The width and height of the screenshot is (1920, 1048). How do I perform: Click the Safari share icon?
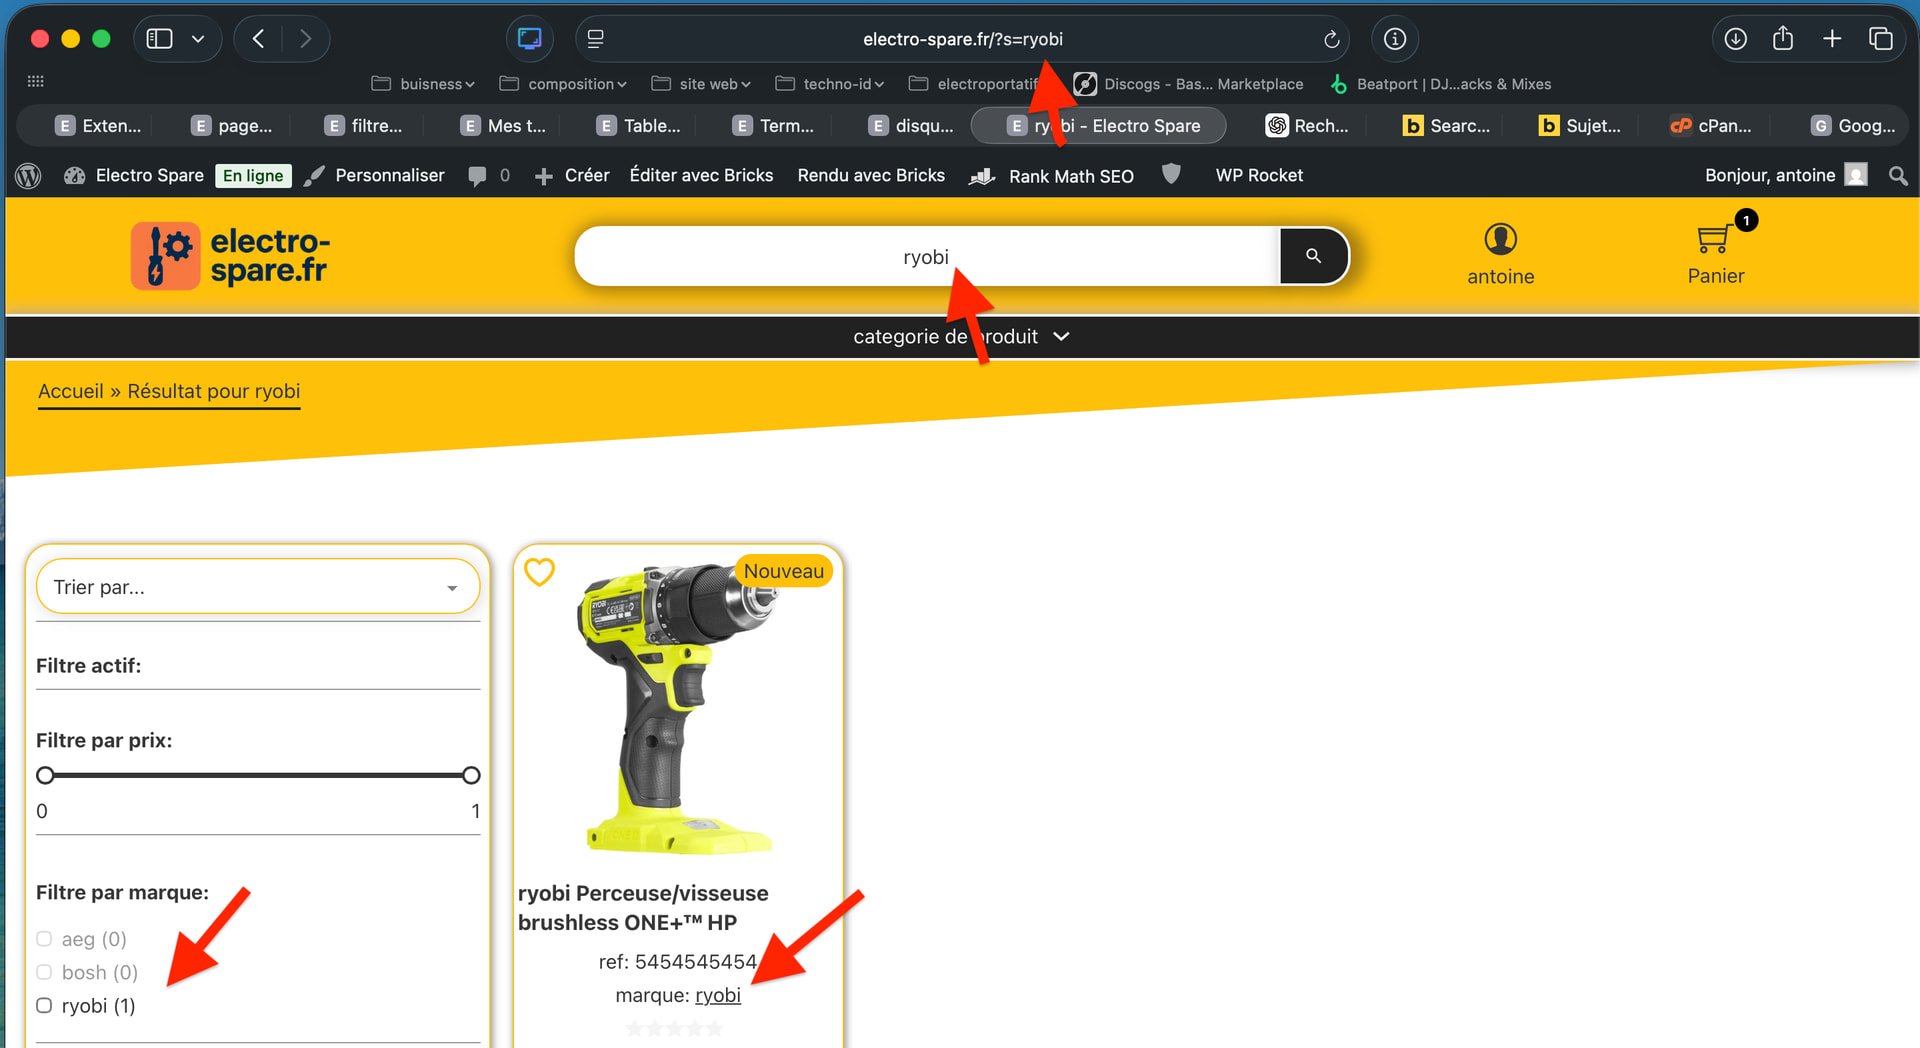(x=1782, y=39)
